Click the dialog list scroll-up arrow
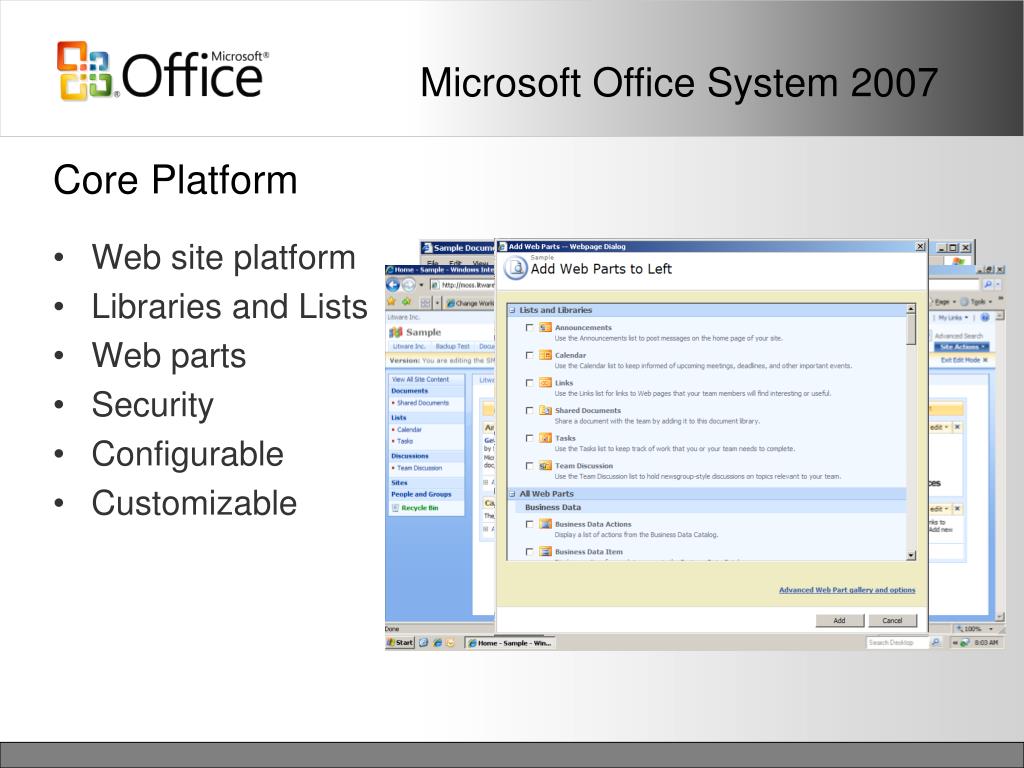This screenshot has width=1024, height=768. pyautogui.click(x=911, y=308)
